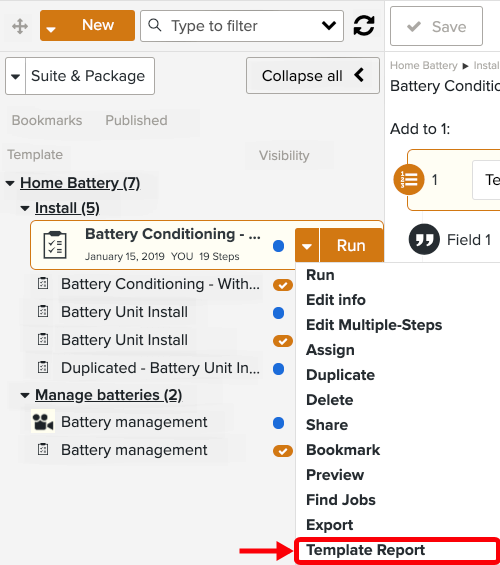Click the step 1 text field
500x565 pixels.
pyautogui.click(x=486, y=180)
